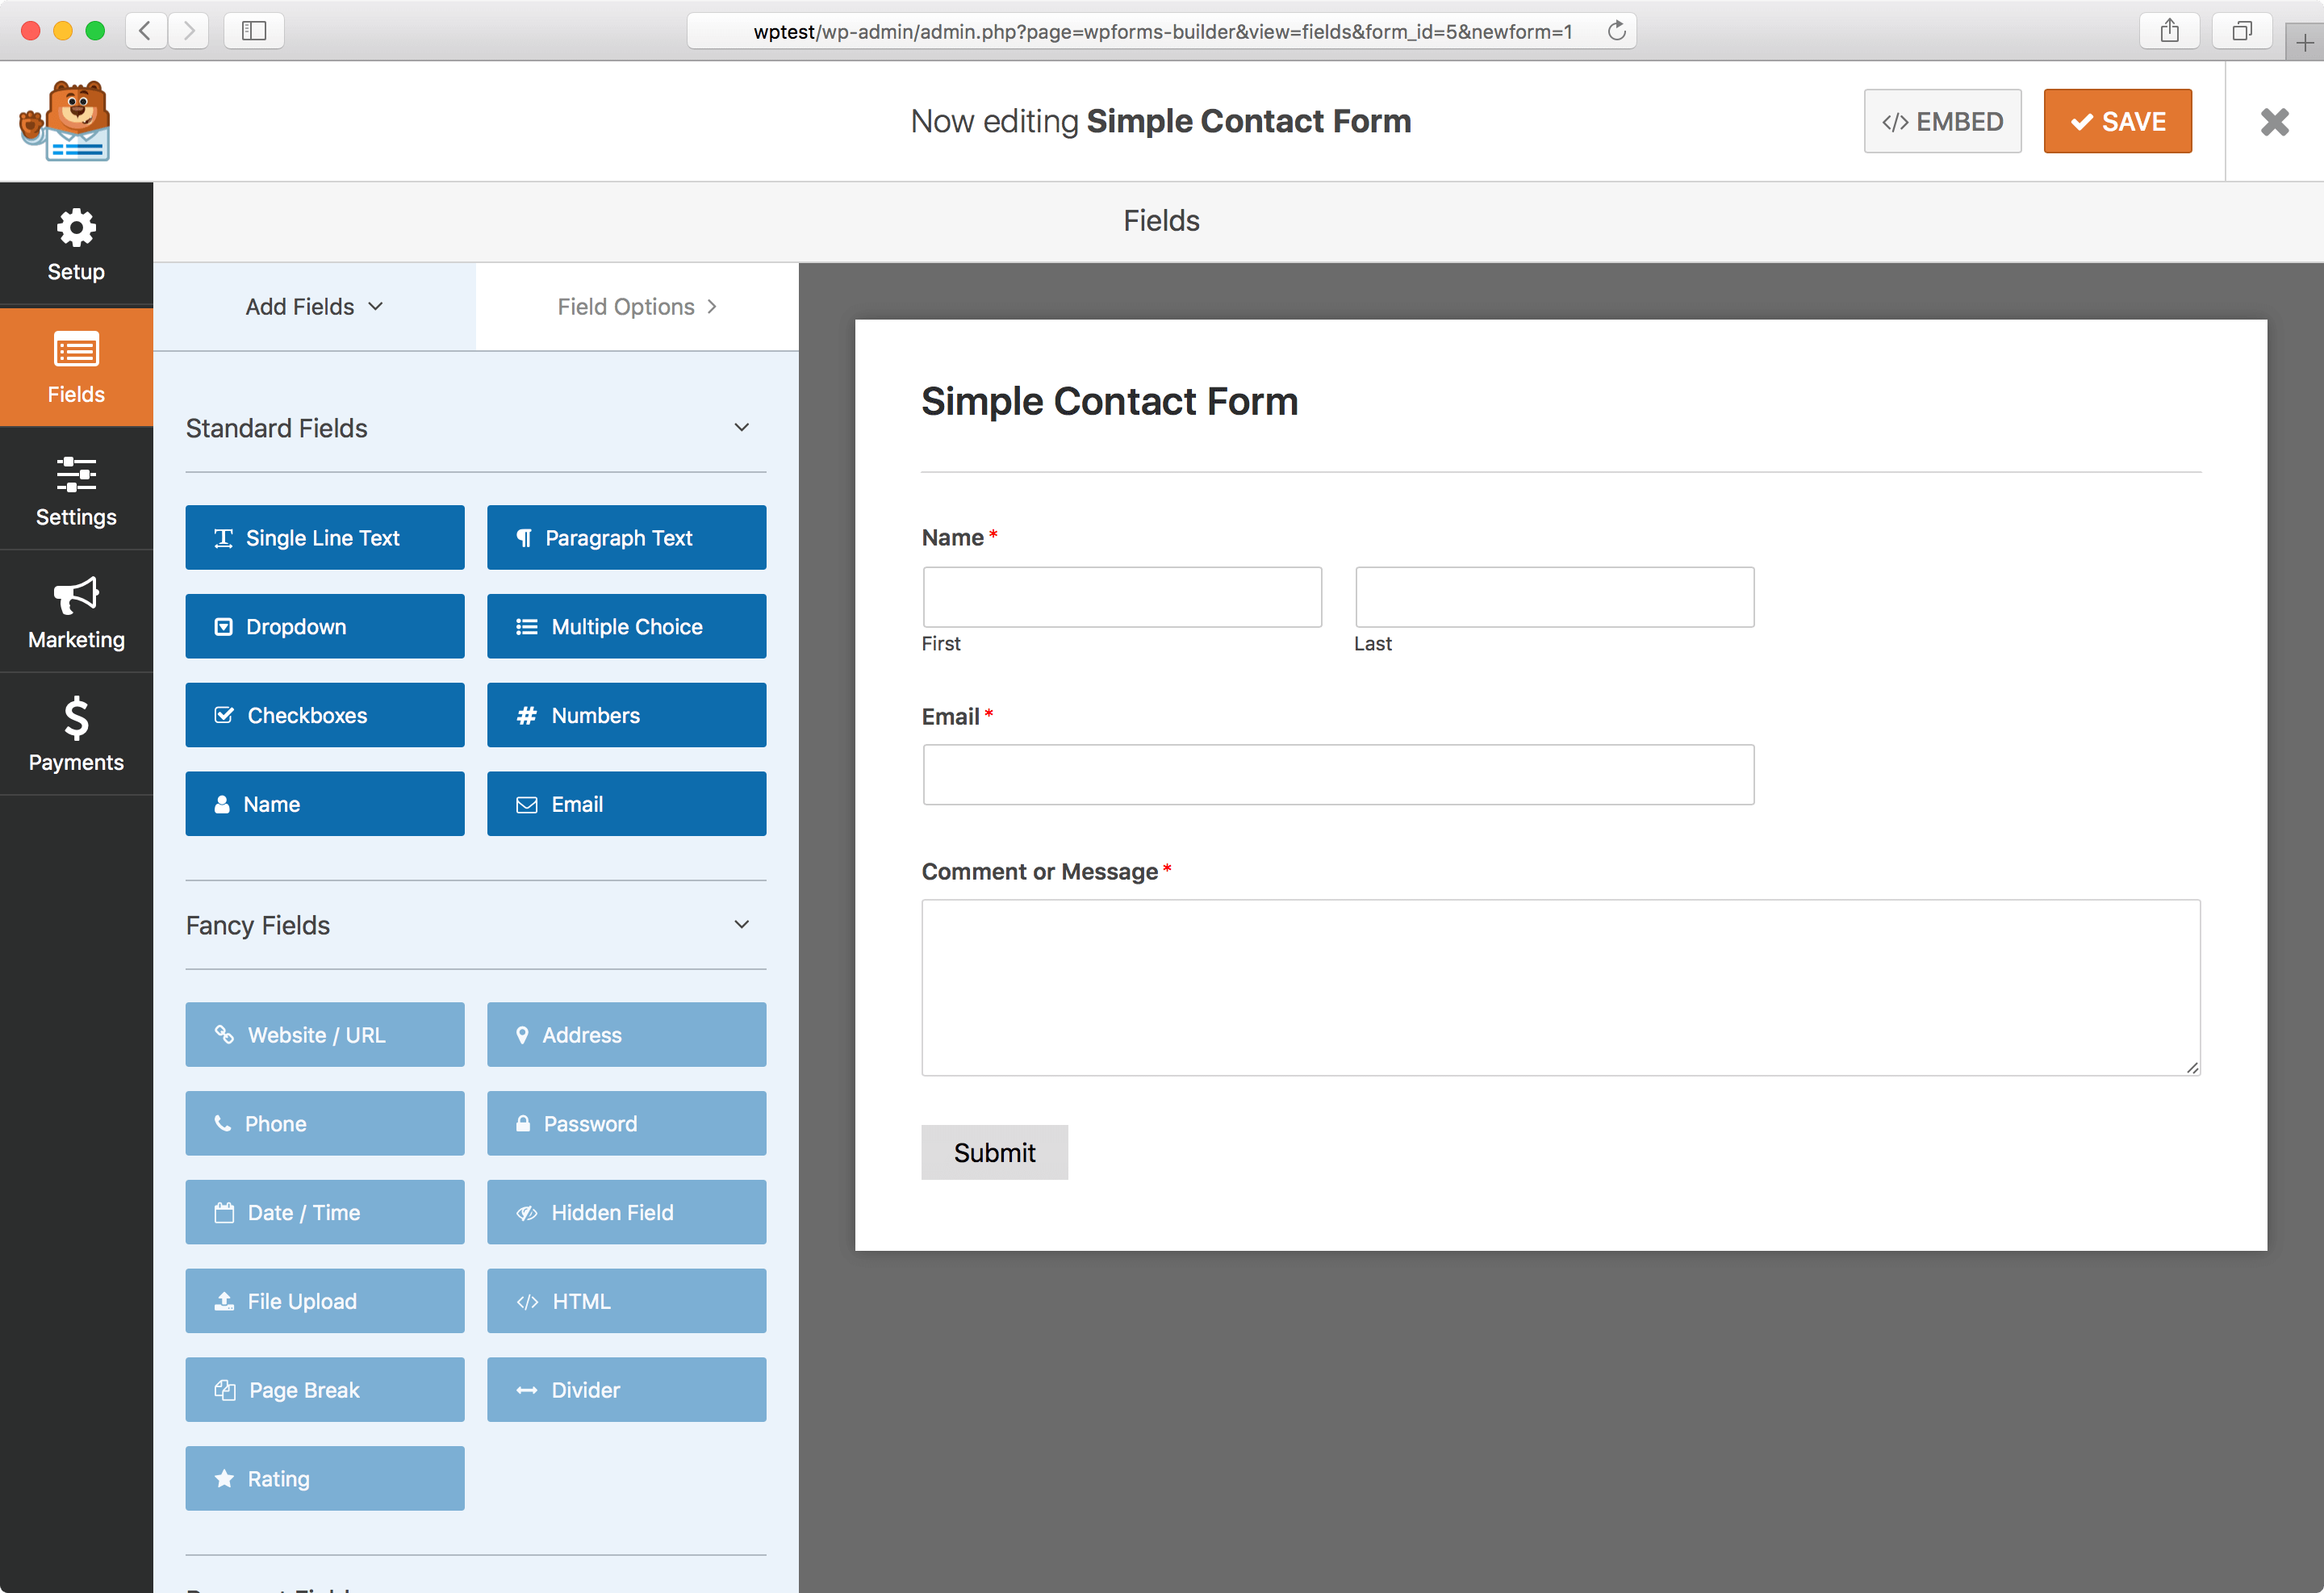This screenshot has height=1593, width=2324.
Task: Click the browser share icon
Action: click(x=2169, y=31)
